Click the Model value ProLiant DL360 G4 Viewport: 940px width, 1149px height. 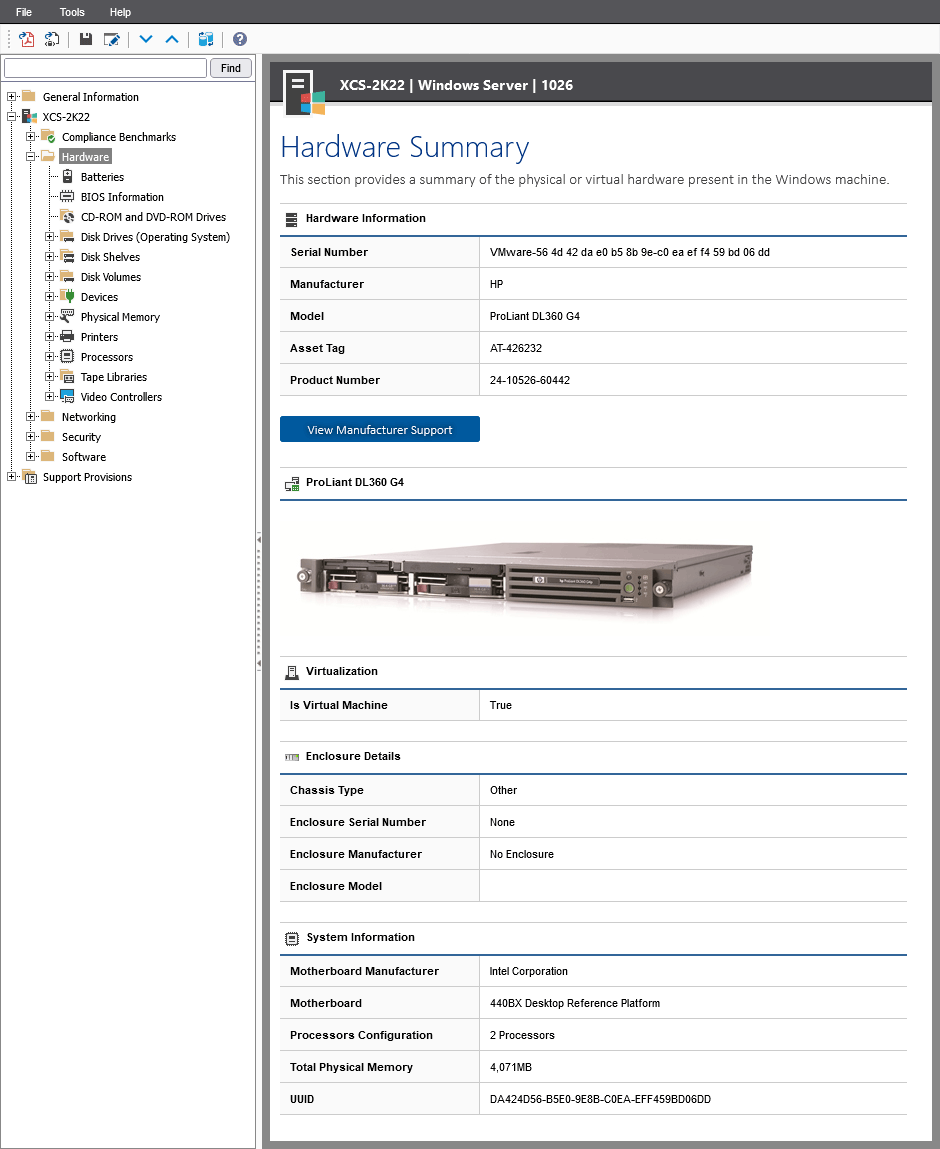[x=534, y=316]
